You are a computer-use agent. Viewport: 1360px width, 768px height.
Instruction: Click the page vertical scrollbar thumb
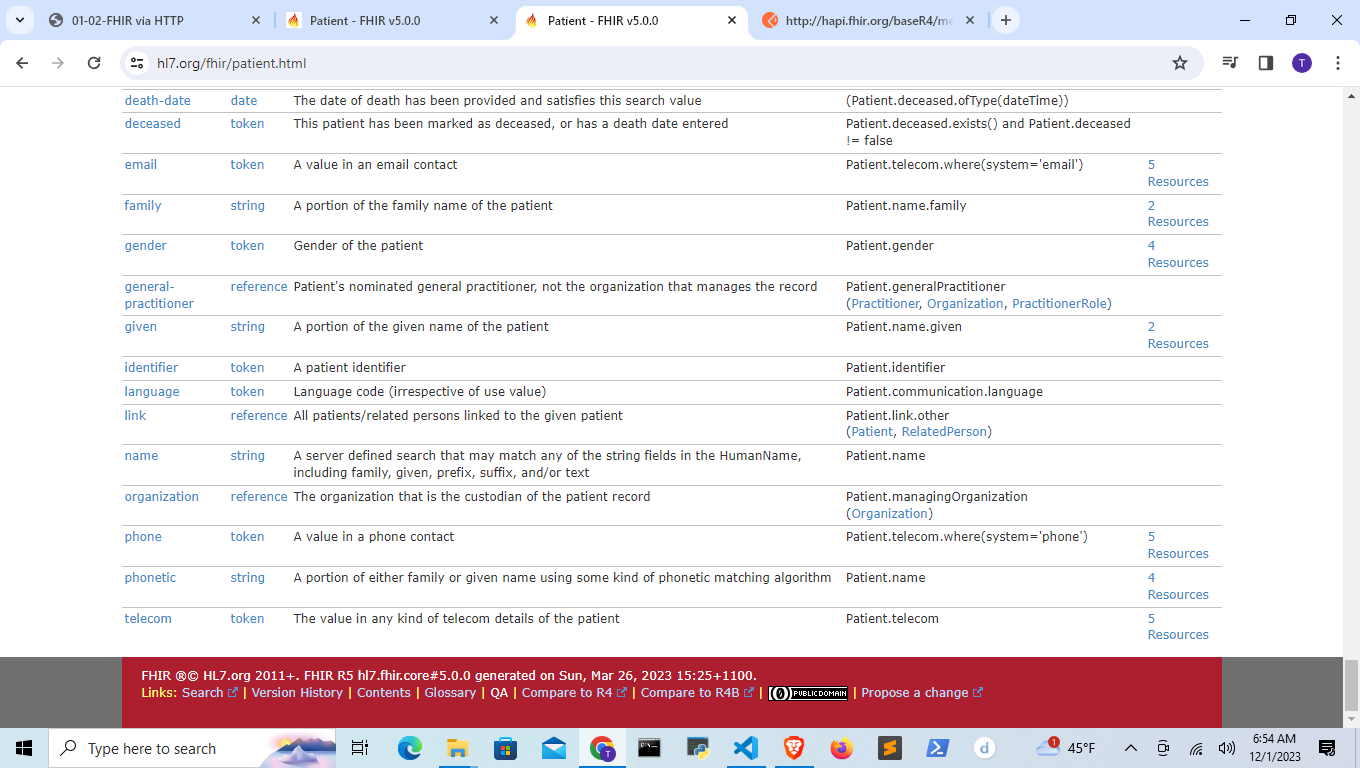pyautogui.click(x=1351, y=683)
